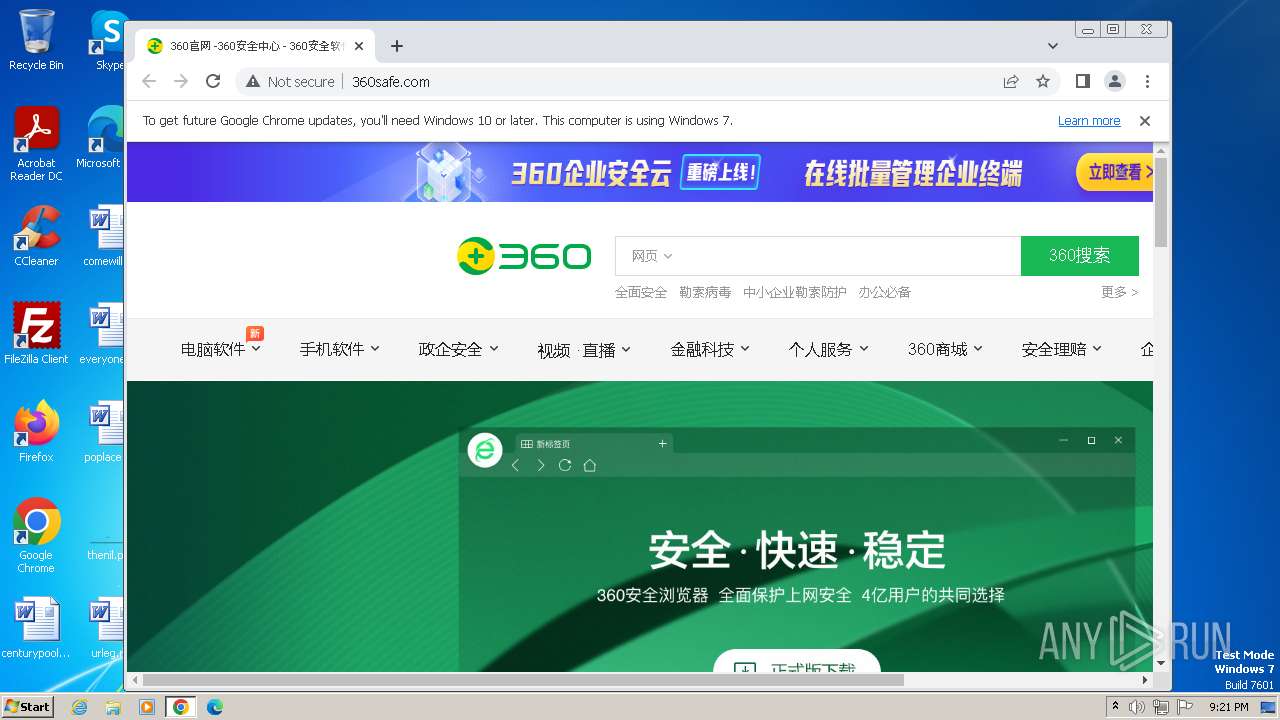
Task: Open the share page icon in address bar
Action: (1011, 82)
